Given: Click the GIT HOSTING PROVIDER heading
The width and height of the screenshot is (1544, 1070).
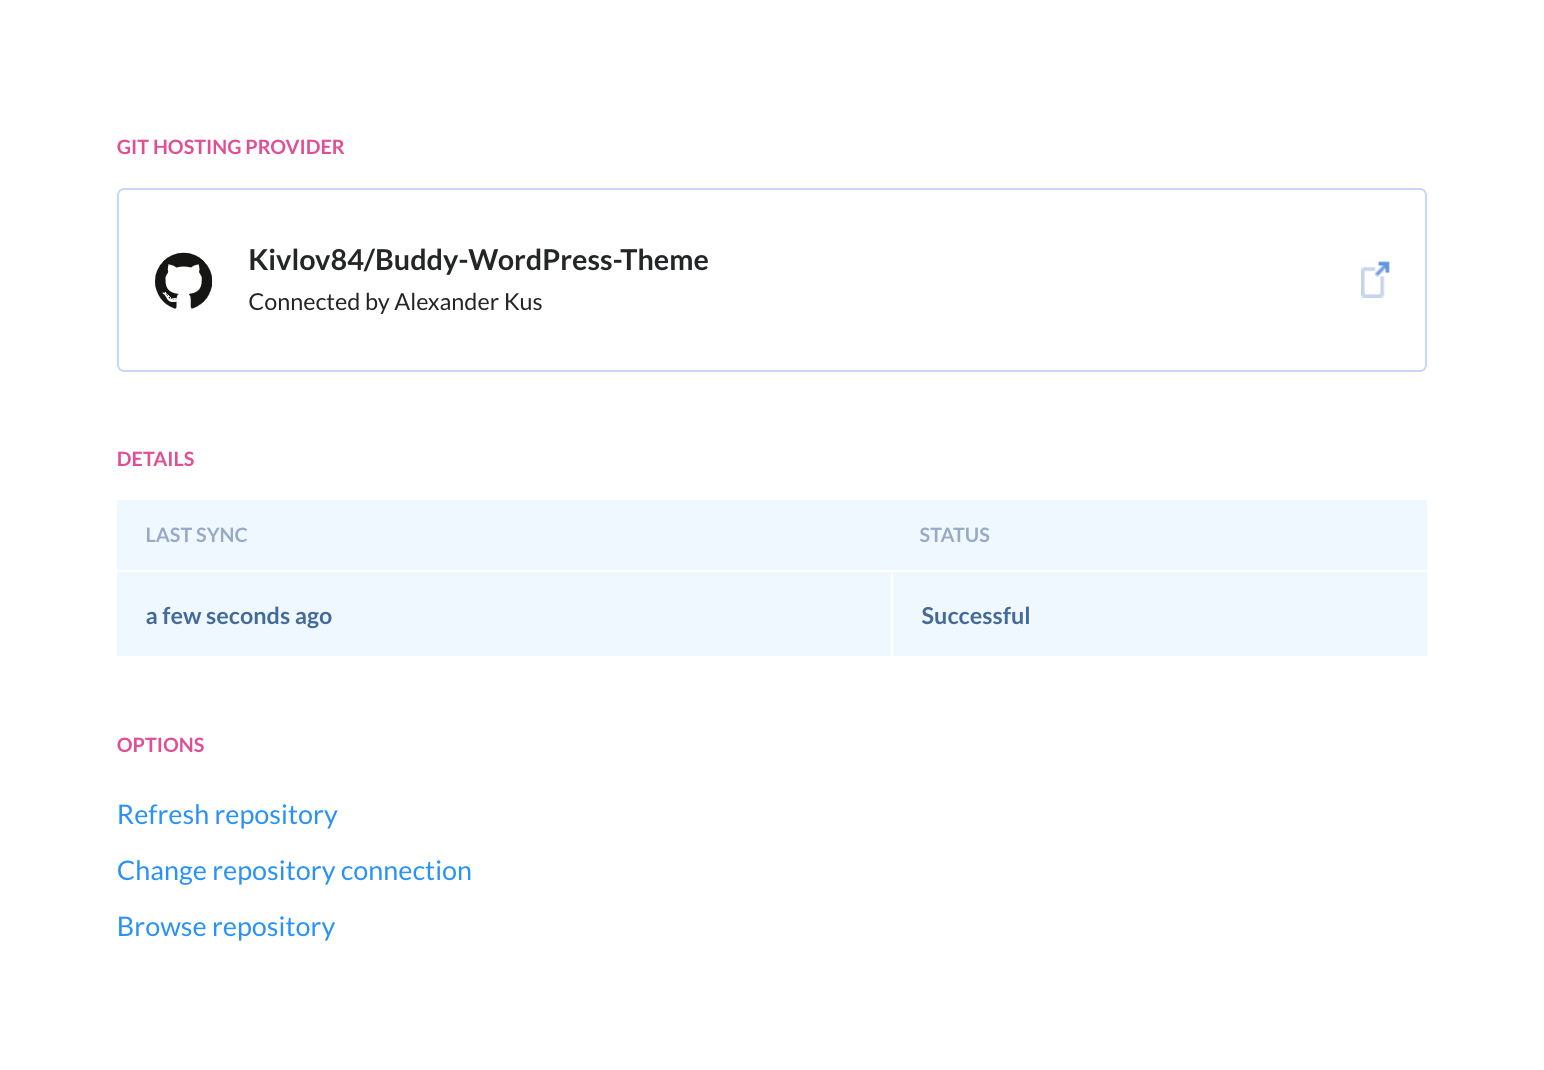Looking at the screenshot, I should pyautogui.click(x=230, y=147).
